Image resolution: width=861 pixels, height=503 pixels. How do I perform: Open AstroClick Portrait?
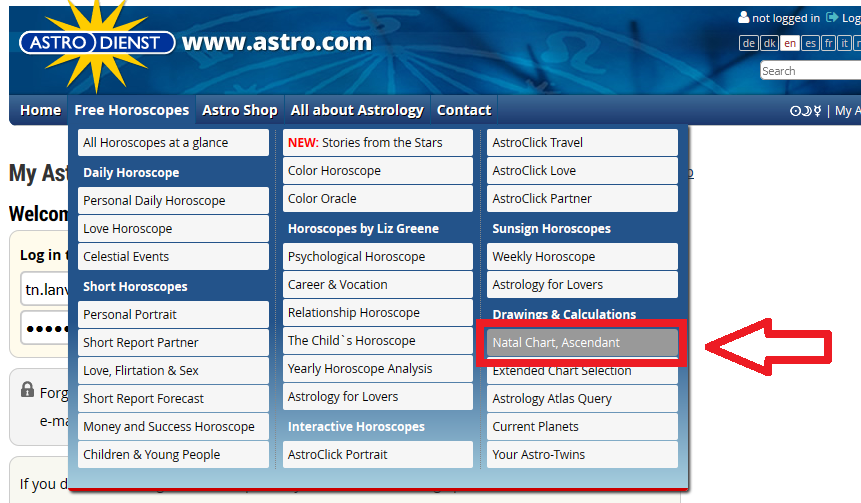pyautogui.click(x=378, y=455)
